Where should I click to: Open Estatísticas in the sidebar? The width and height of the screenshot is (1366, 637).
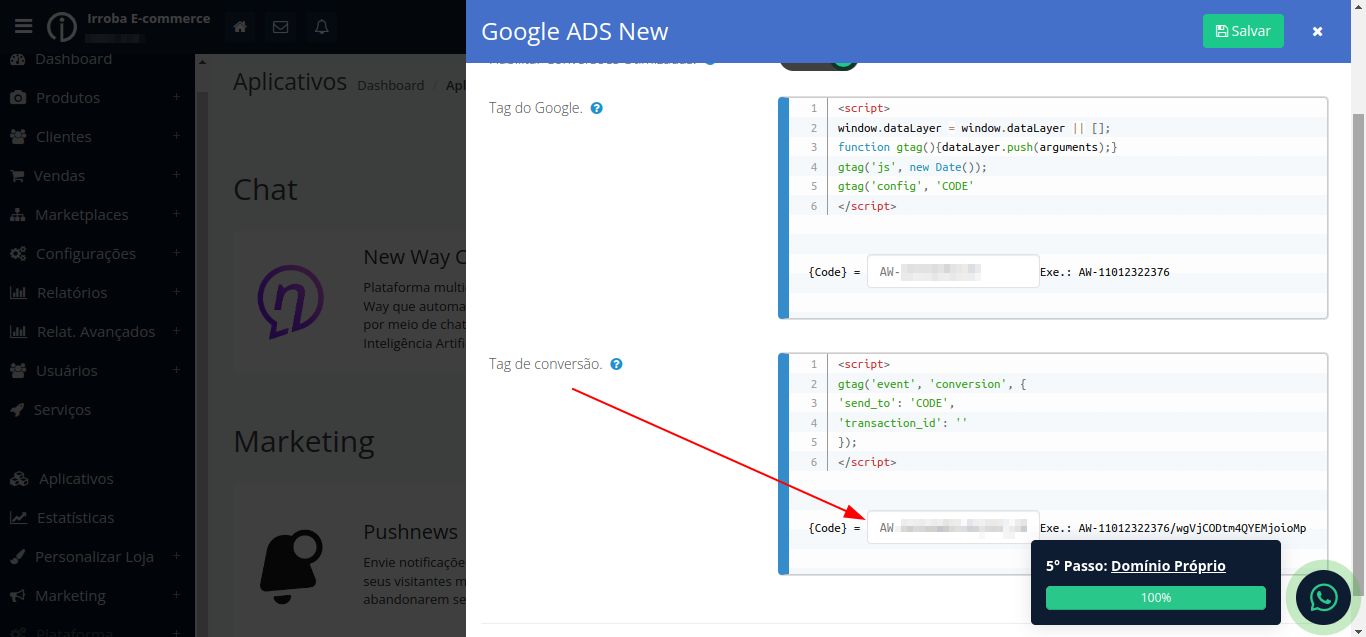(x=75, y=518)
